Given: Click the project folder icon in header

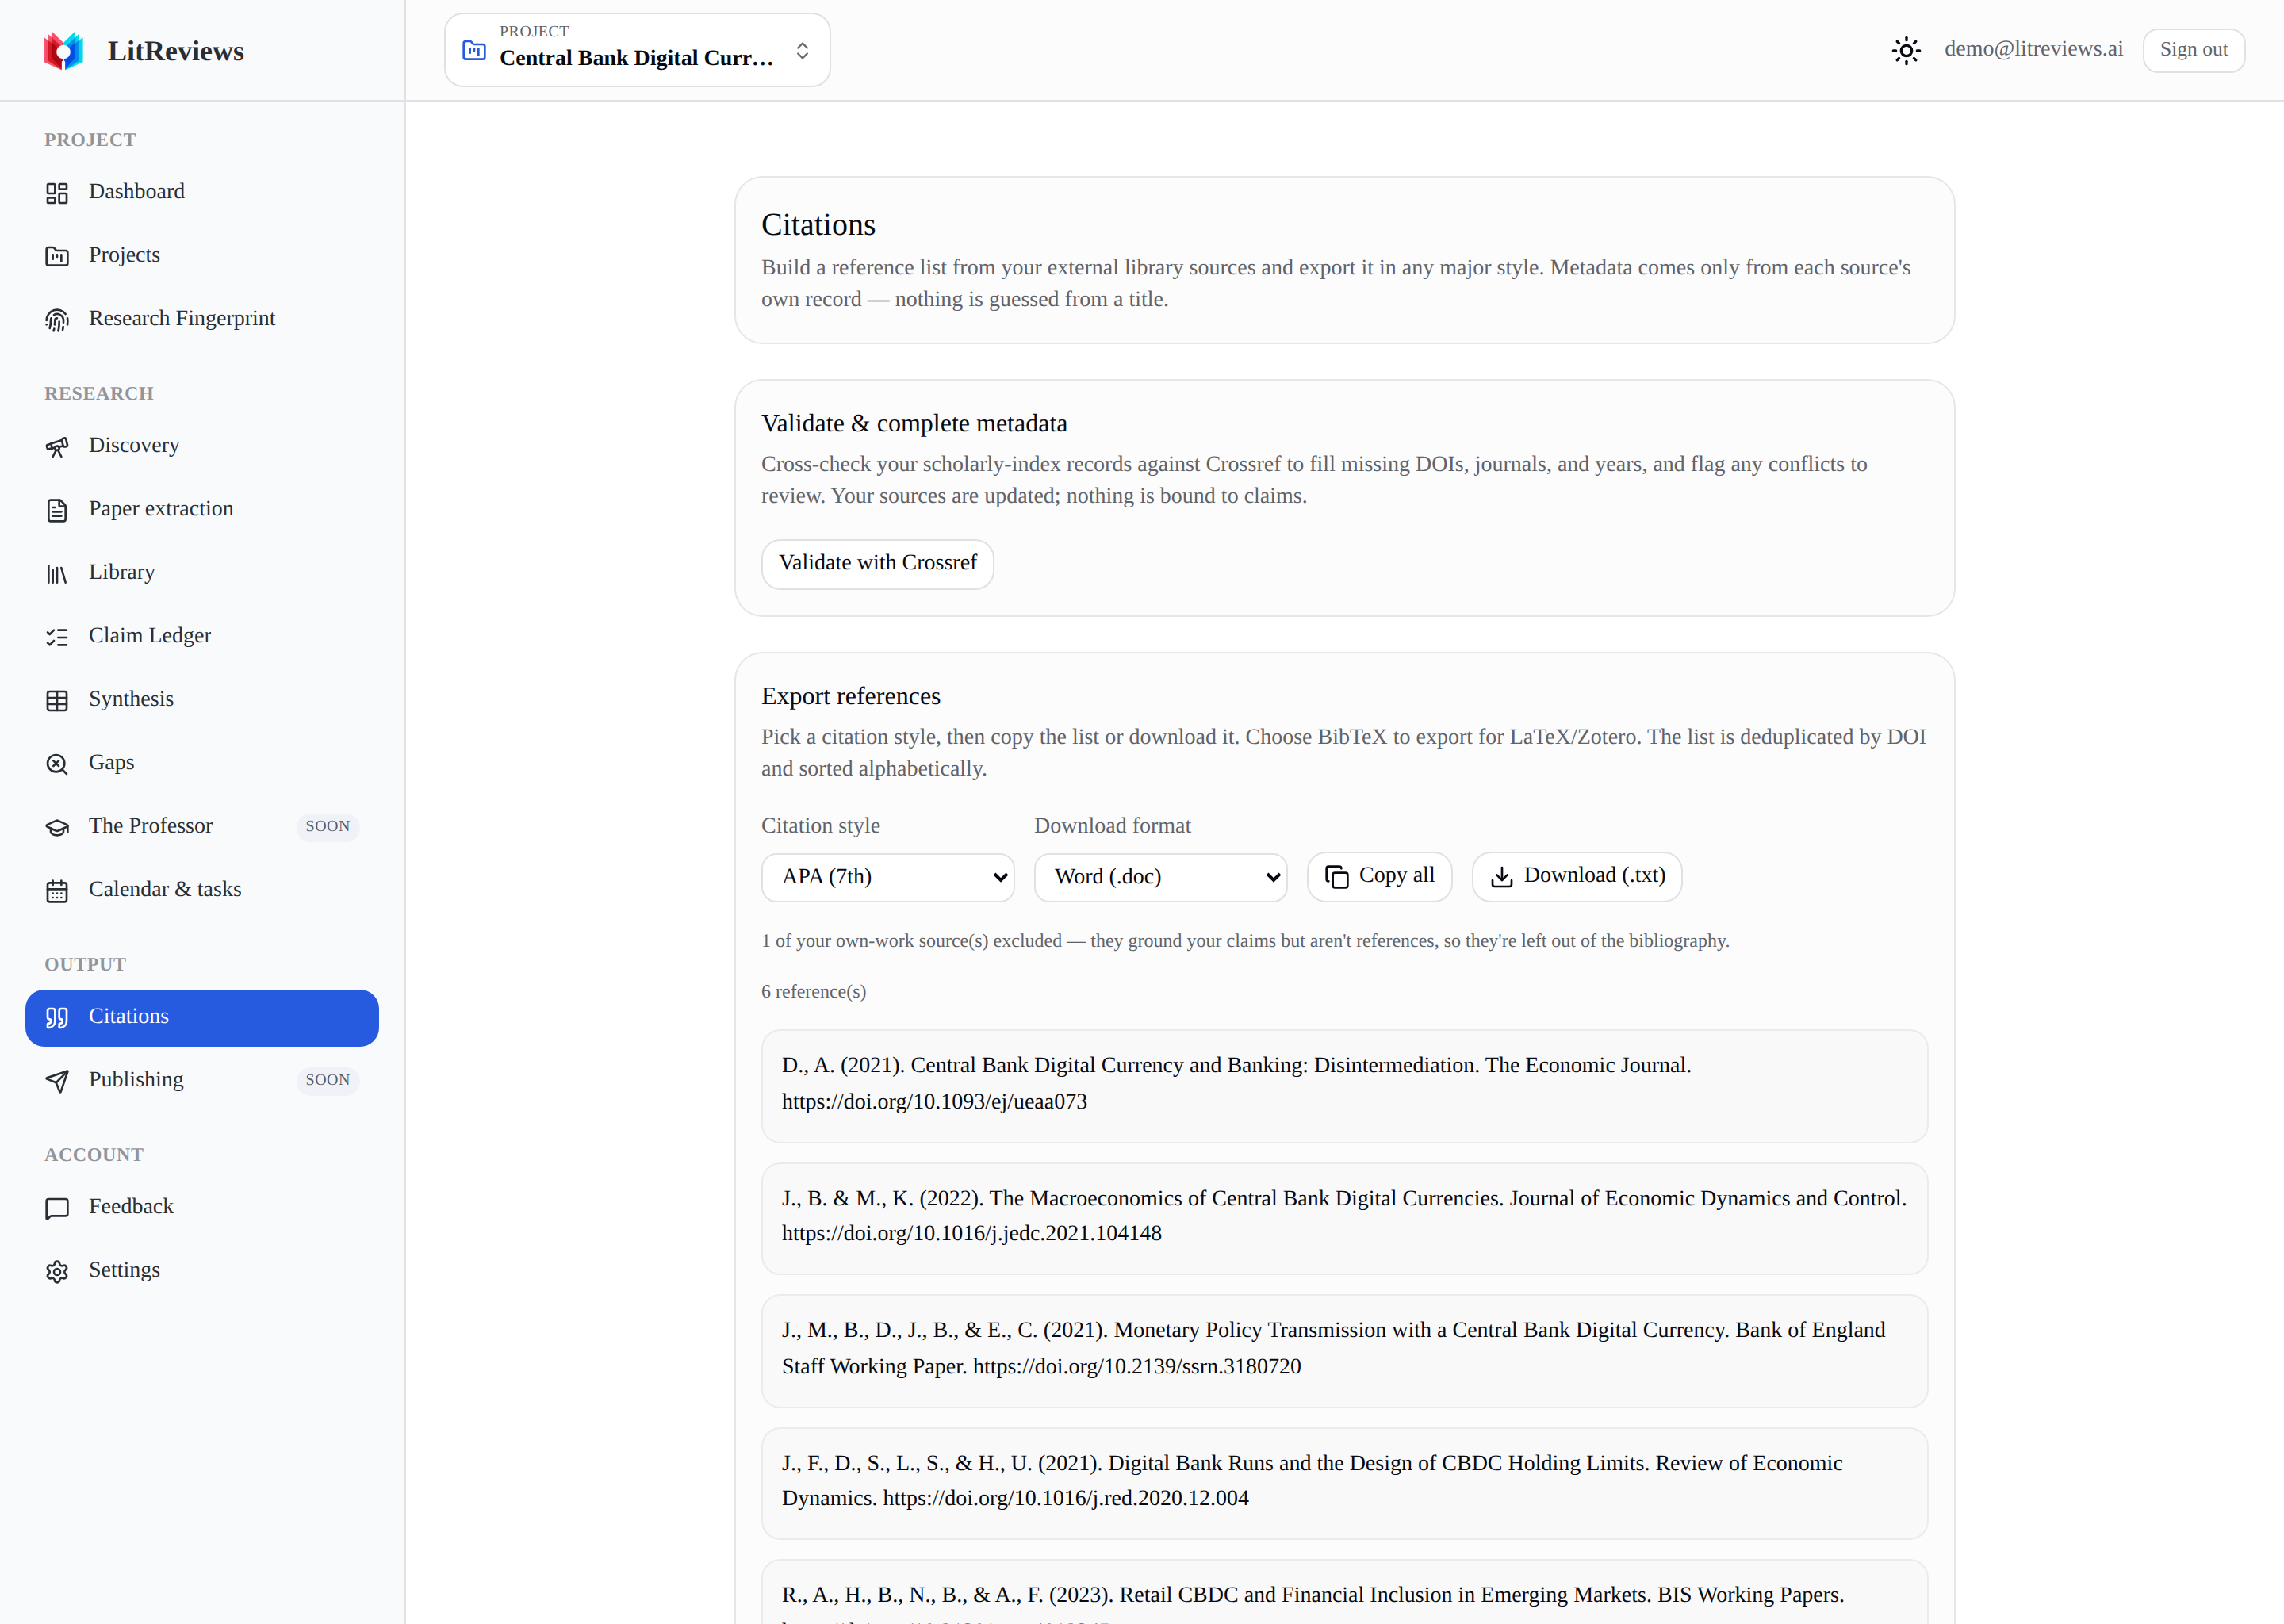Looking at the screenshot, I should pos(474,50).
